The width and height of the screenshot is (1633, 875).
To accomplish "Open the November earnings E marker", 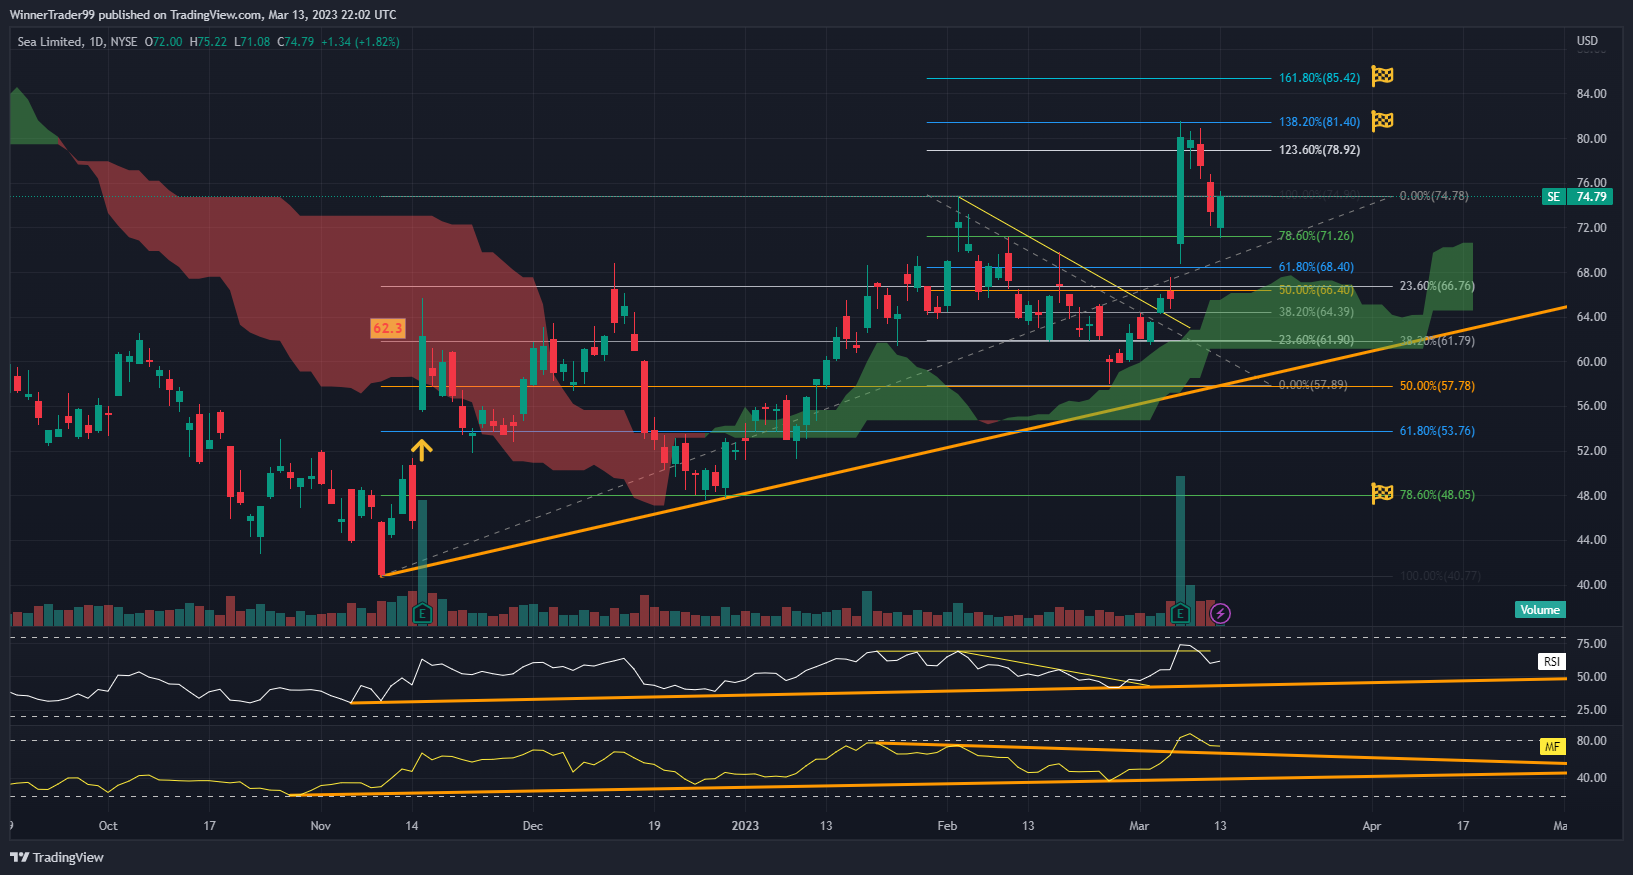I will (x=422, y=613).
